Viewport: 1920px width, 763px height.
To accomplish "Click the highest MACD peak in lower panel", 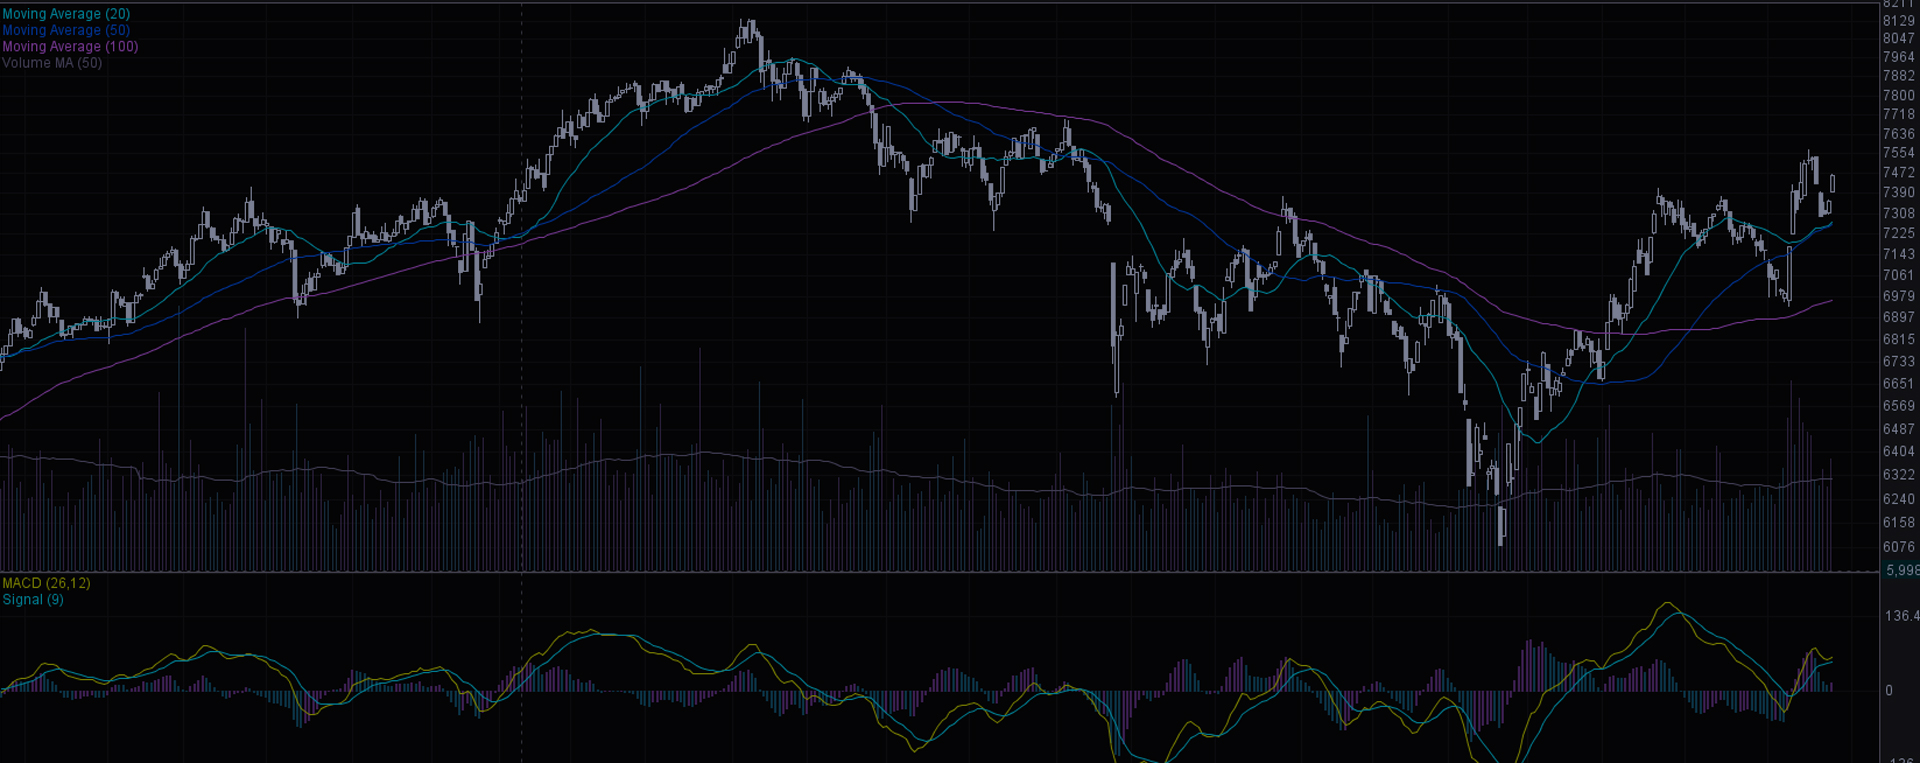I will (x=1667, y=604).
